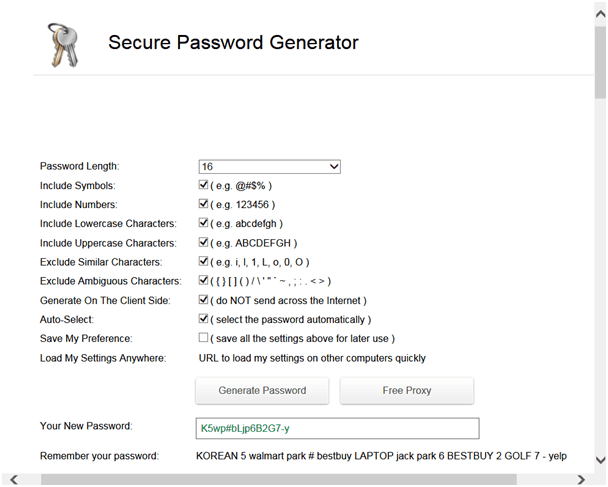The height and width of the screenshot is (487, 608).
Task: Click the Free Proxy button
Action: (407, 390)
